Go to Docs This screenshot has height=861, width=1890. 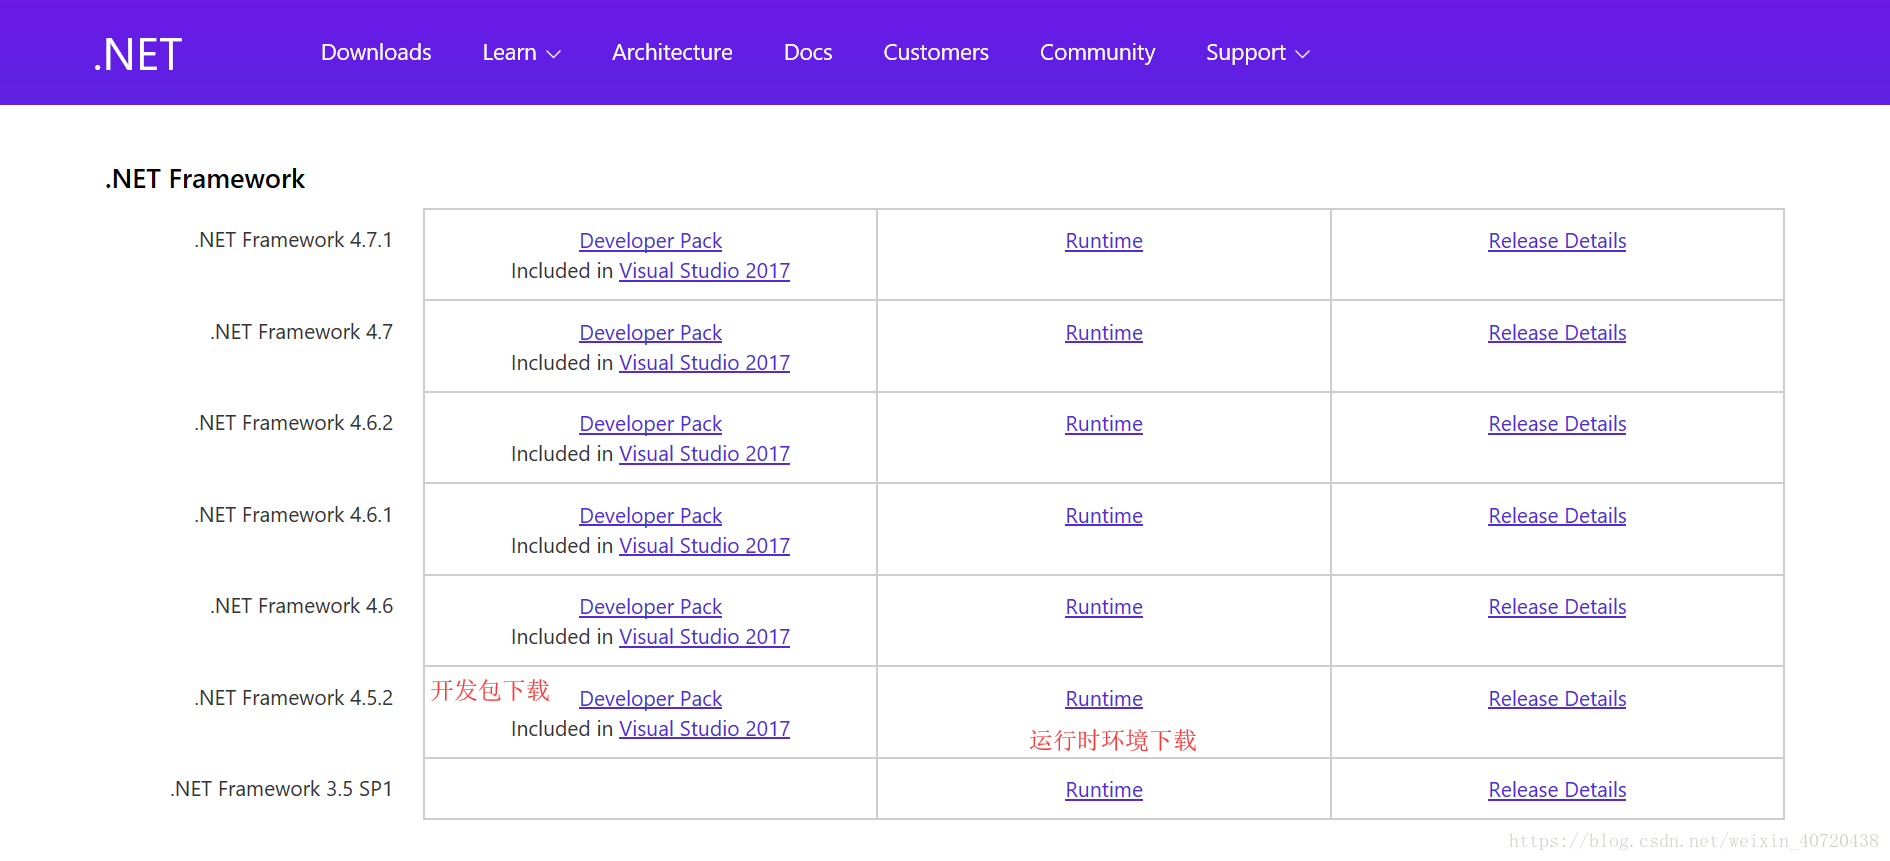pos(808,52)
